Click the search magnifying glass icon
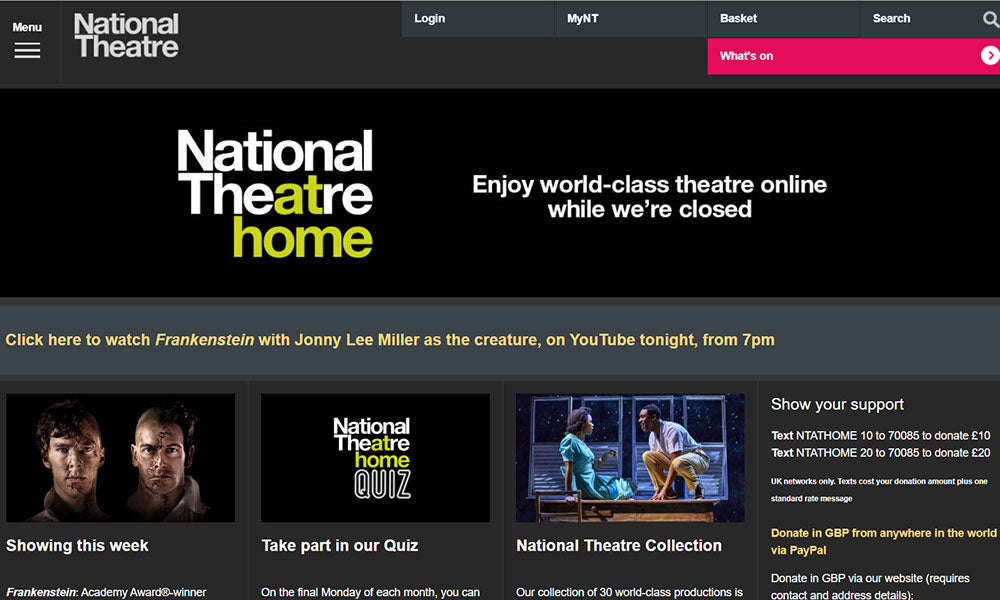This screenshot has width=1000, height=600. click(990, 19)
